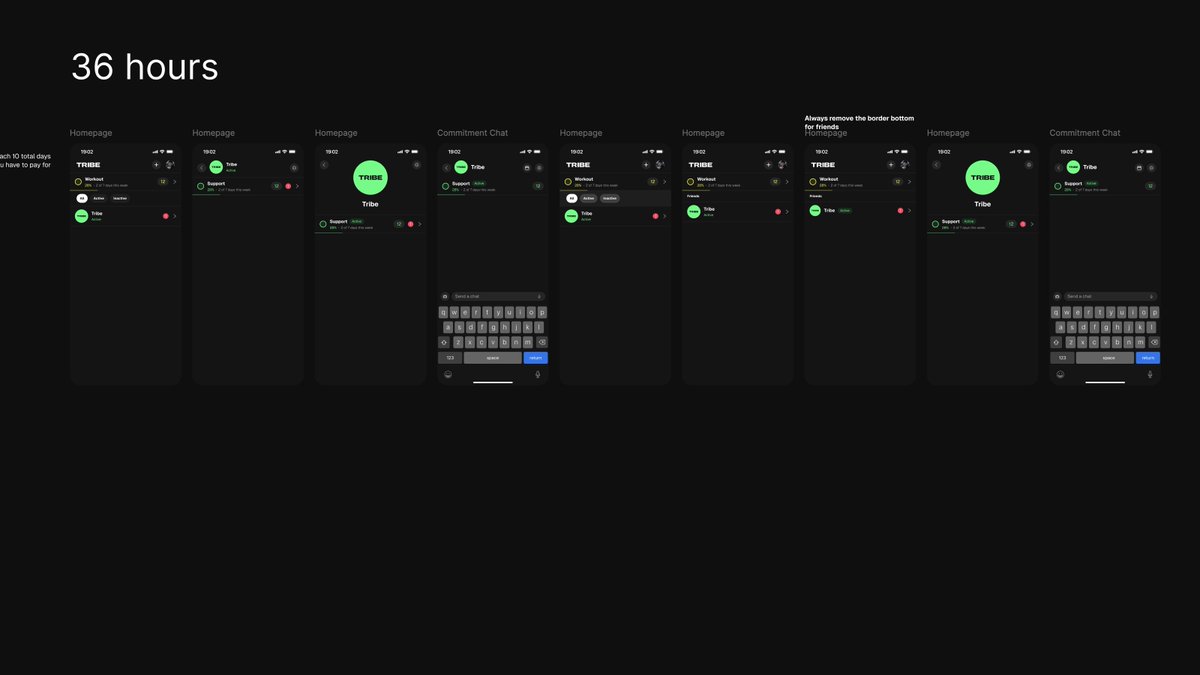Image resolution: width=1200 pixels, height=675 pixels.
Task: Select Inactive pill in Homepage frame with highlighted filter bar
Action: [610, 199]
